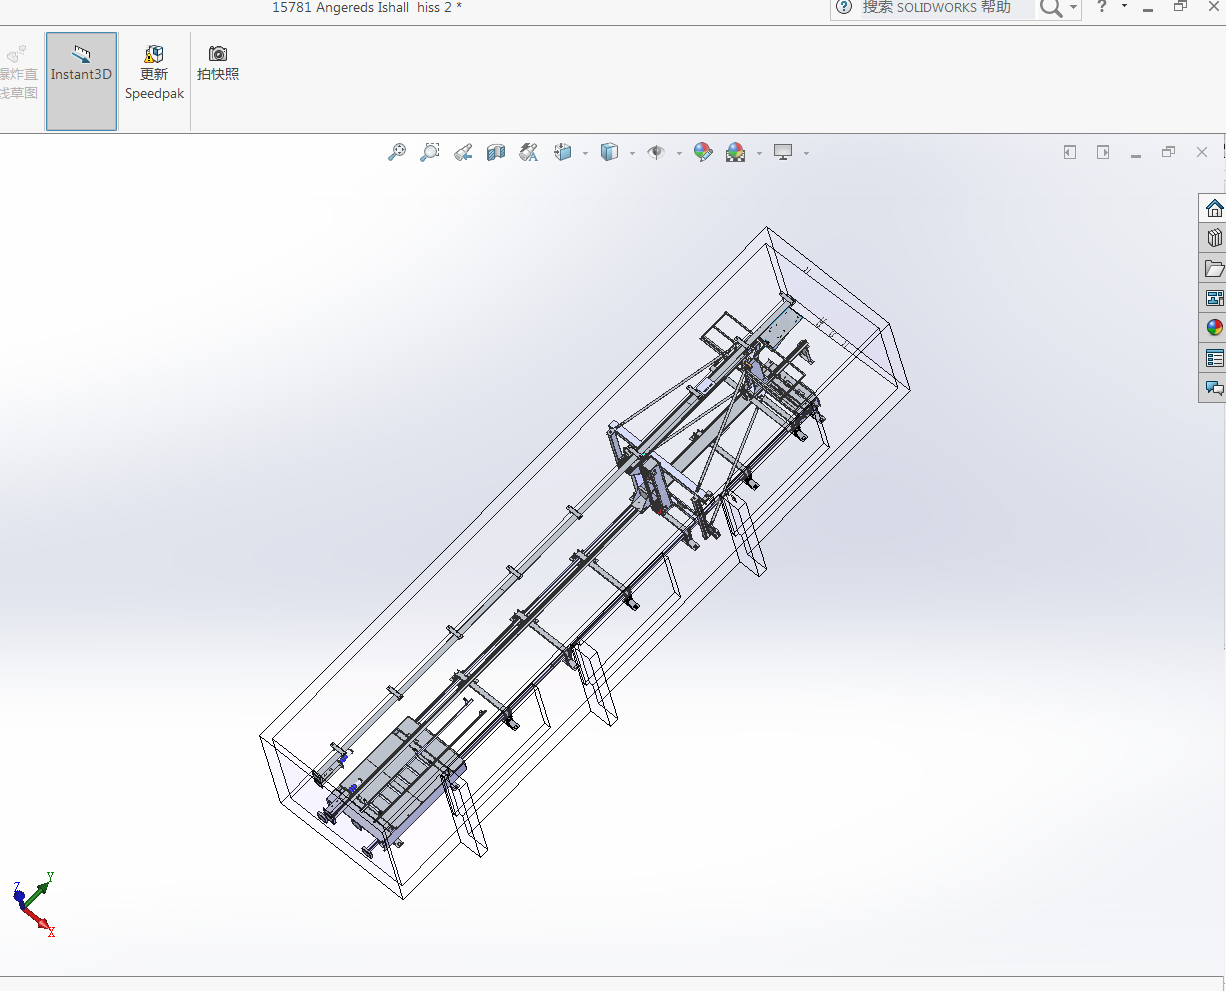Viewport: 1226px width, 991px height.
Task: Open the Appearances color ball tab
Action: click(x=1214, y=328)
